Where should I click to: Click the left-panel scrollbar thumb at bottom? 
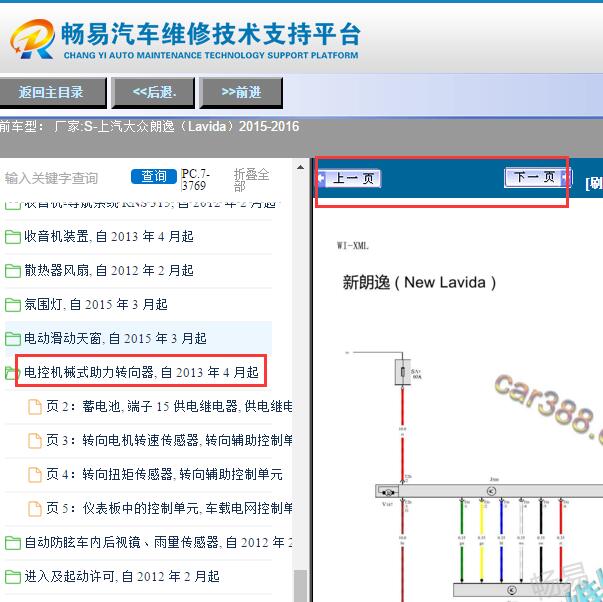click(x=300, y=586)
